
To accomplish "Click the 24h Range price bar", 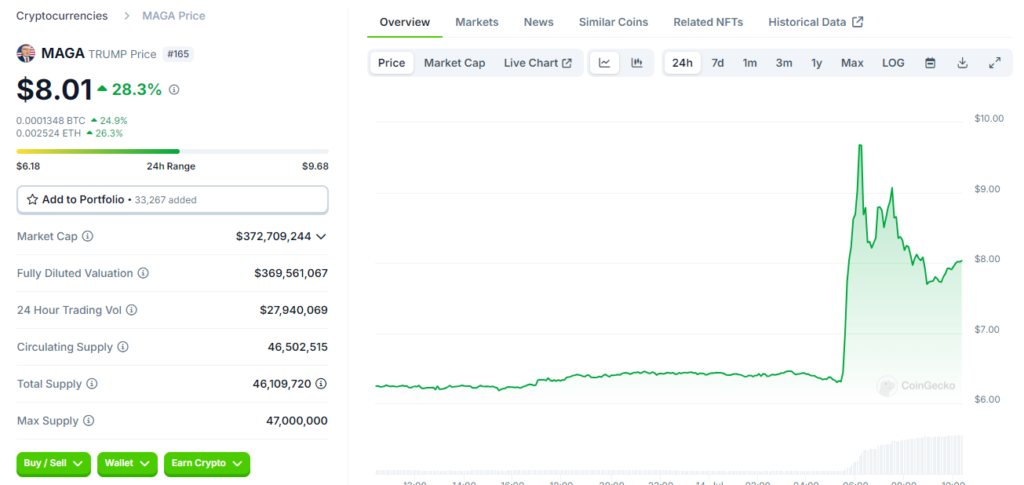I will click(172, 152).
